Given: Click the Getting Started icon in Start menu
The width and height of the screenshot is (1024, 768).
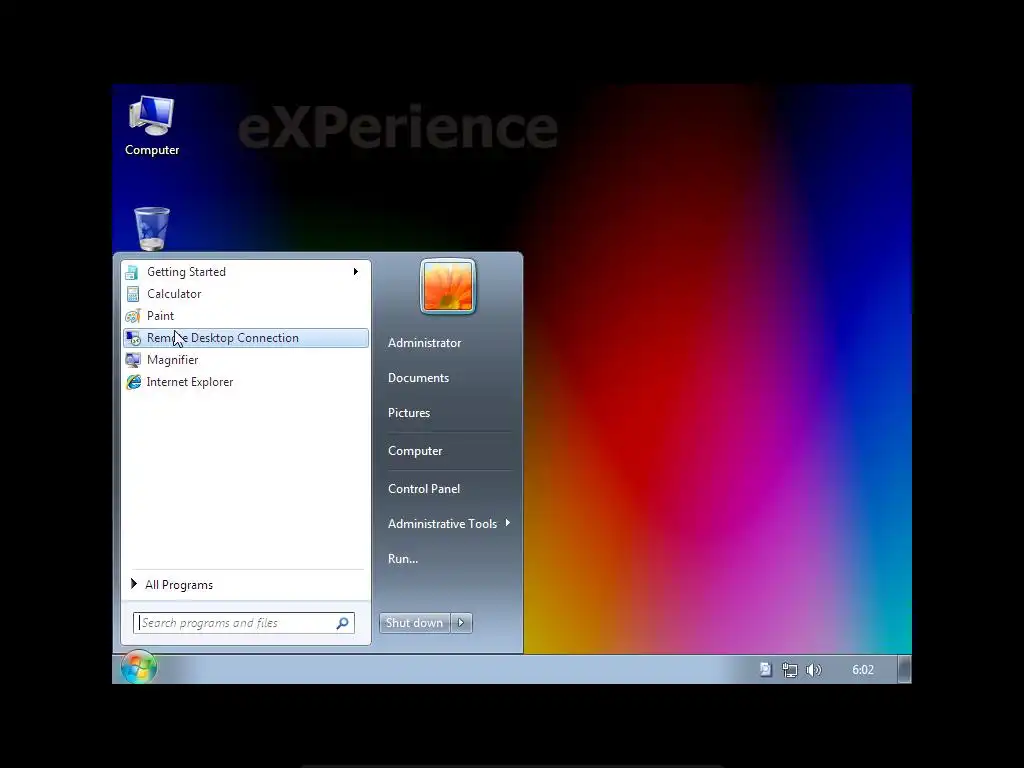Looking at the screenshot, I should pos(133,272).
